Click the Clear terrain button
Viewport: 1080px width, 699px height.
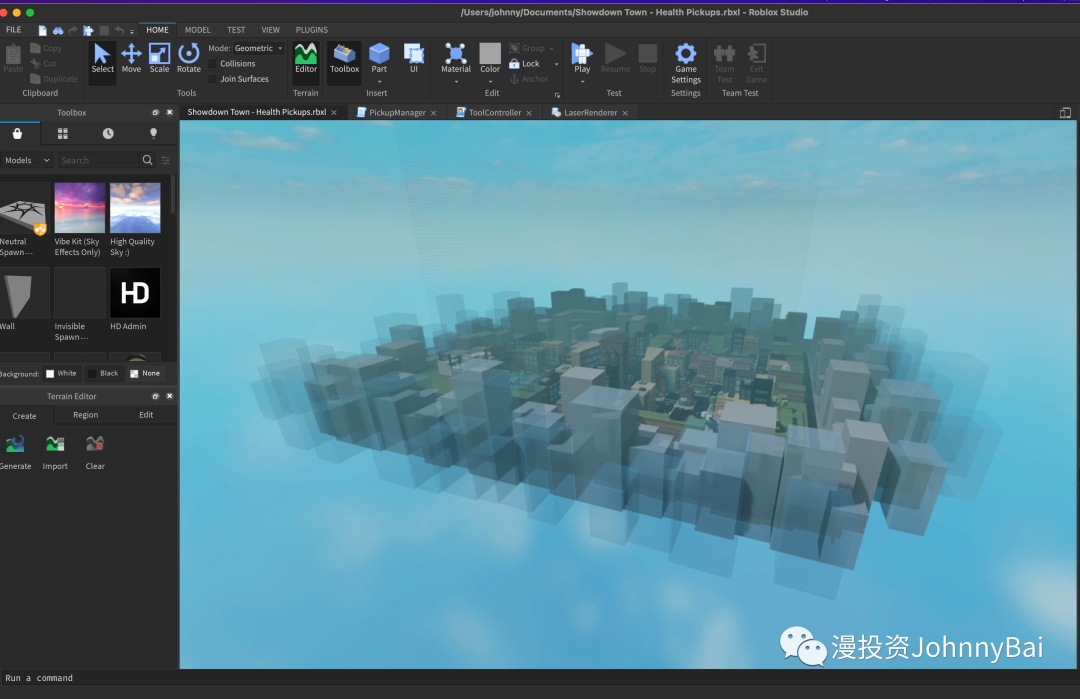click(95, 445)
